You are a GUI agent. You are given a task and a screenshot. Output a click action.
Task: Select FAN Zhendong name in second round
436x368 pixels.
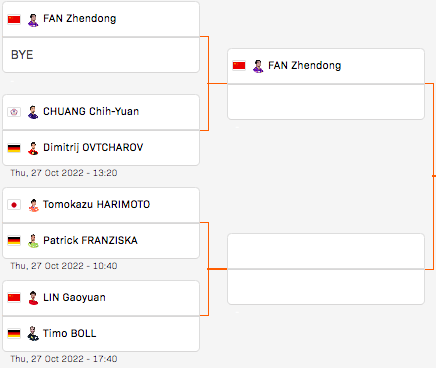[x=305, y=65]
